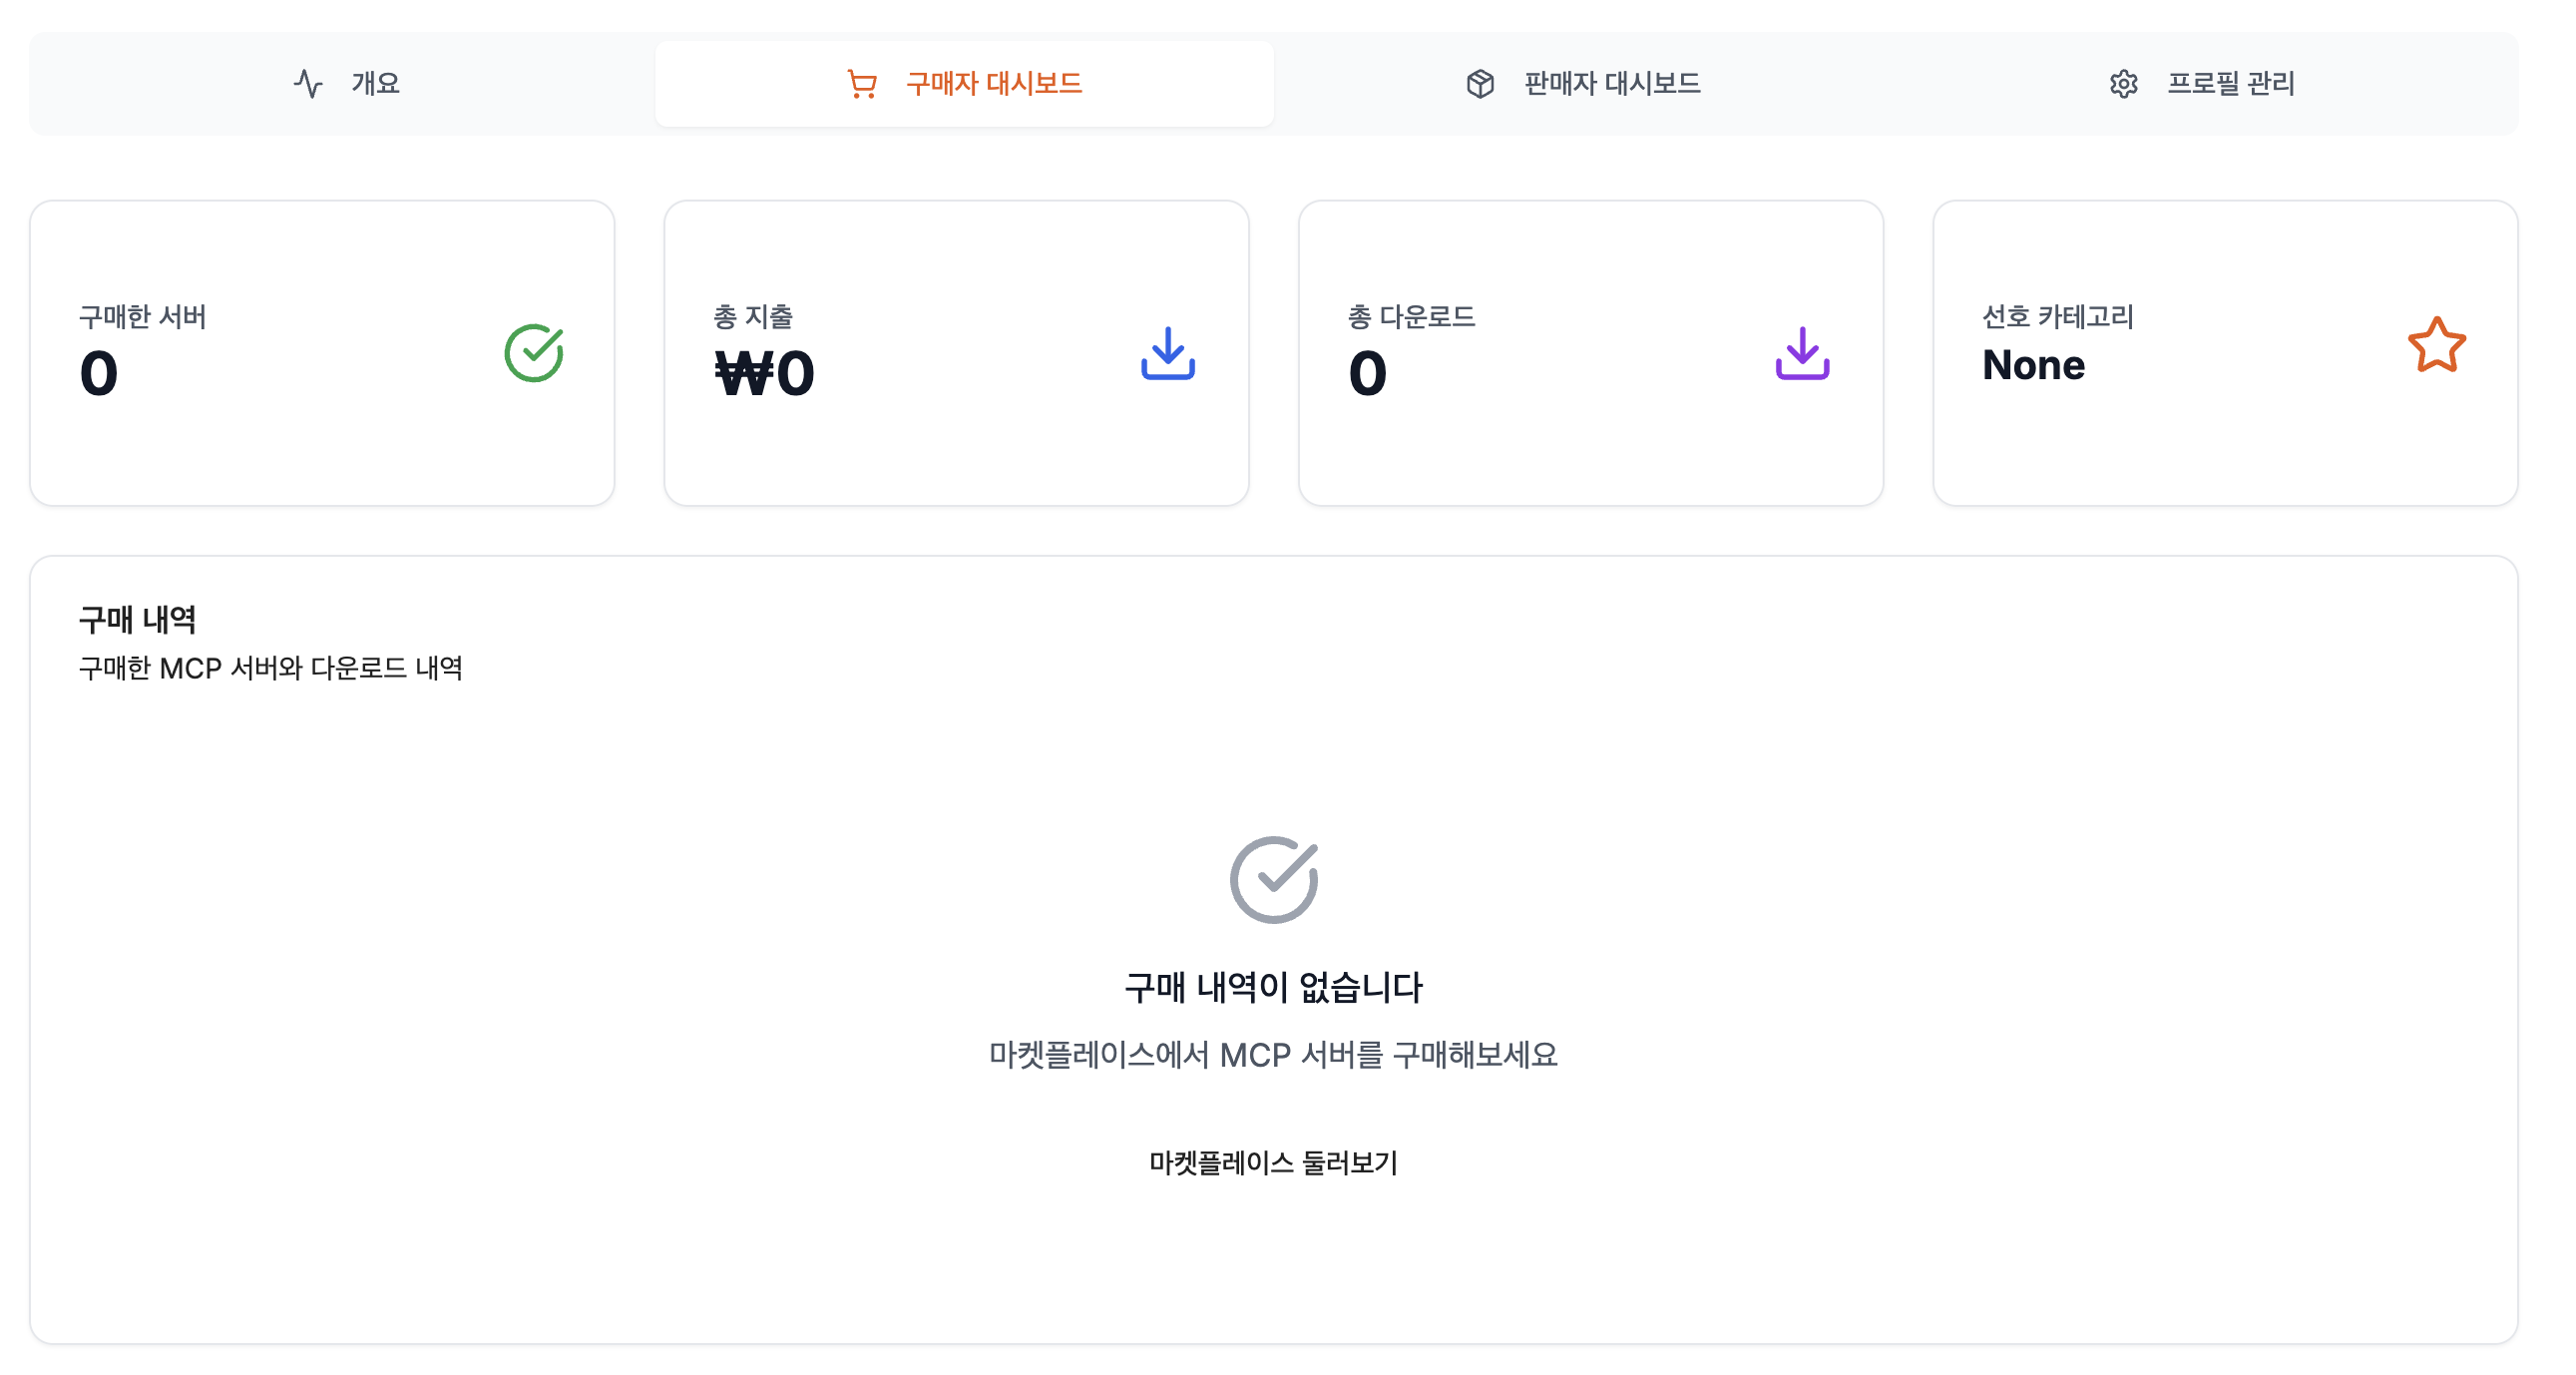Click the activity pulse icon beside 개요
The width and height of the screenshot is (2576, 1375).
pyautogui.click(x=309, y=84)
